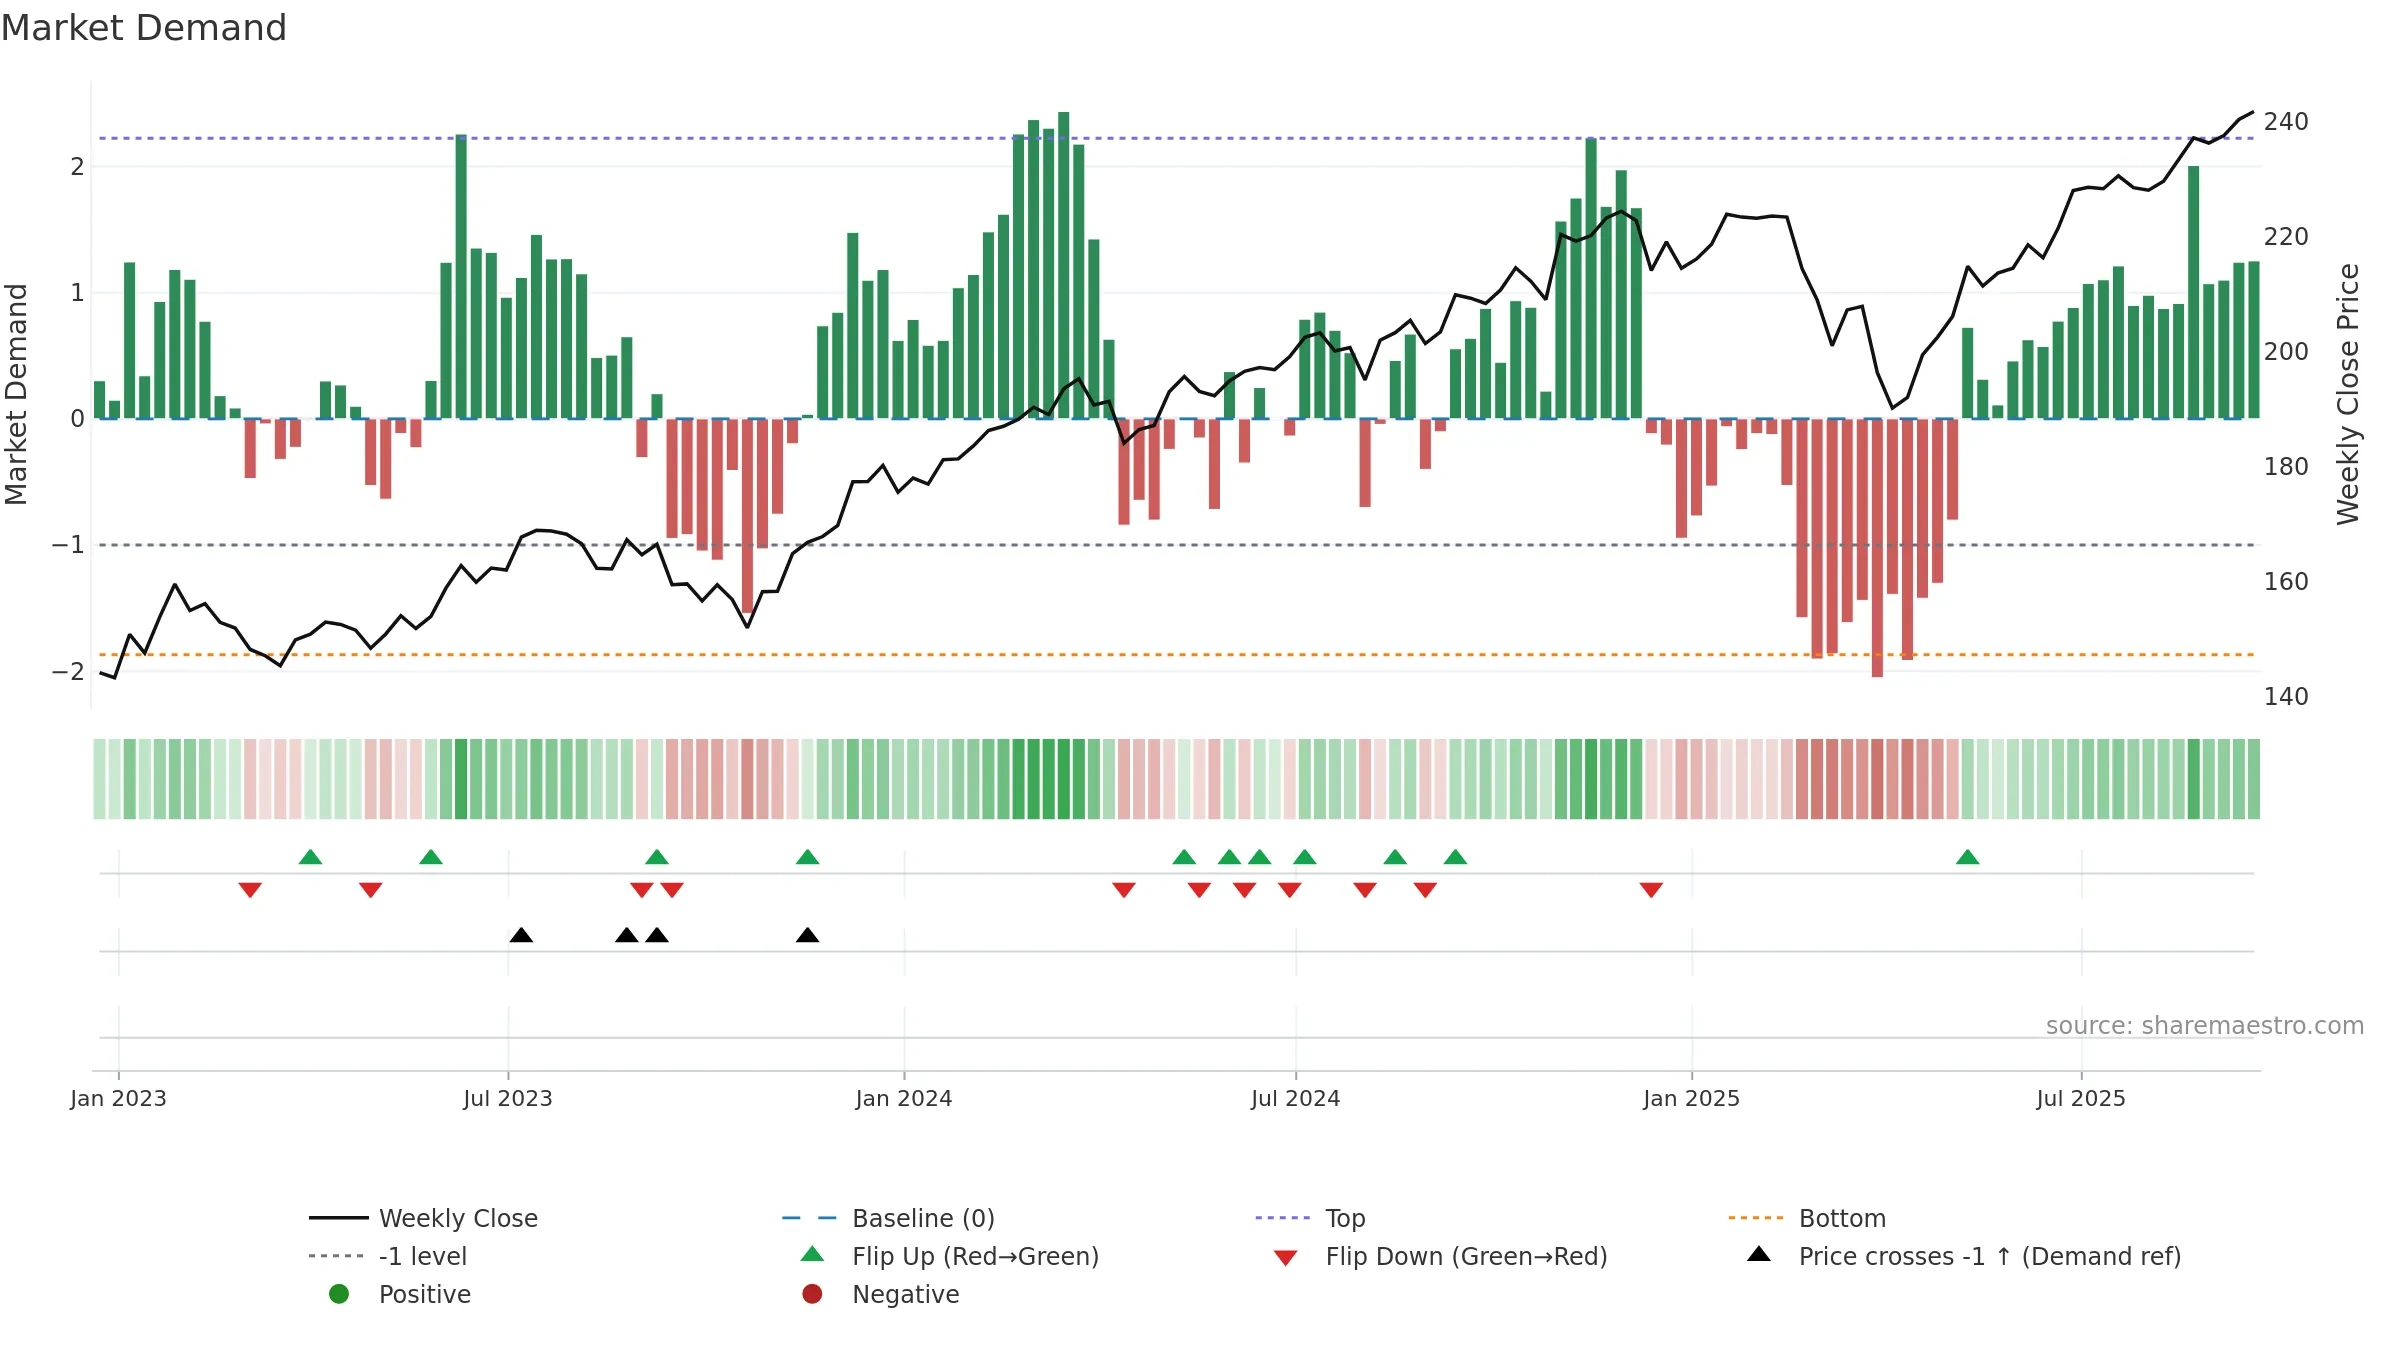Click the Negative red circle legend icon
This screenshot has height=1350, width=2400.
(812, 1294)
